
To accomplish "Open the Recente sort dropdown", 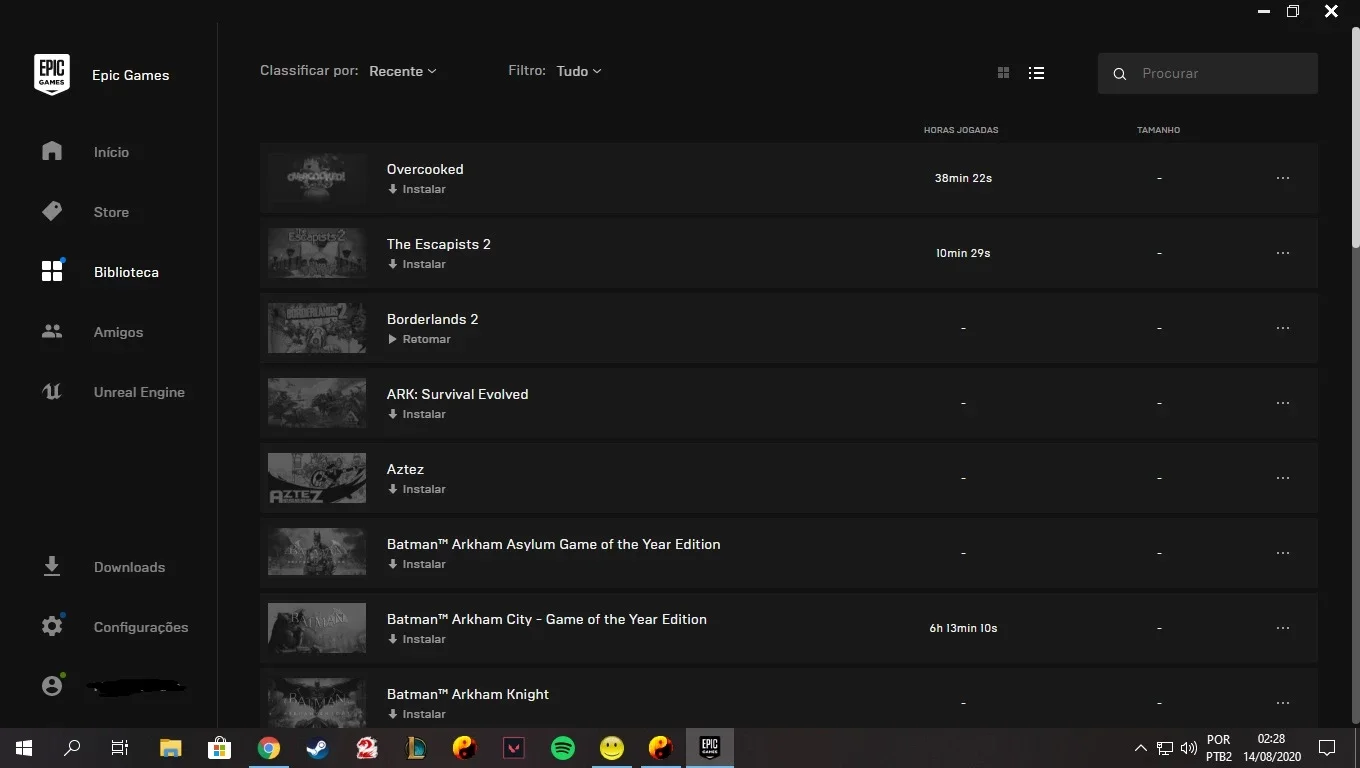I will point(402,71).
